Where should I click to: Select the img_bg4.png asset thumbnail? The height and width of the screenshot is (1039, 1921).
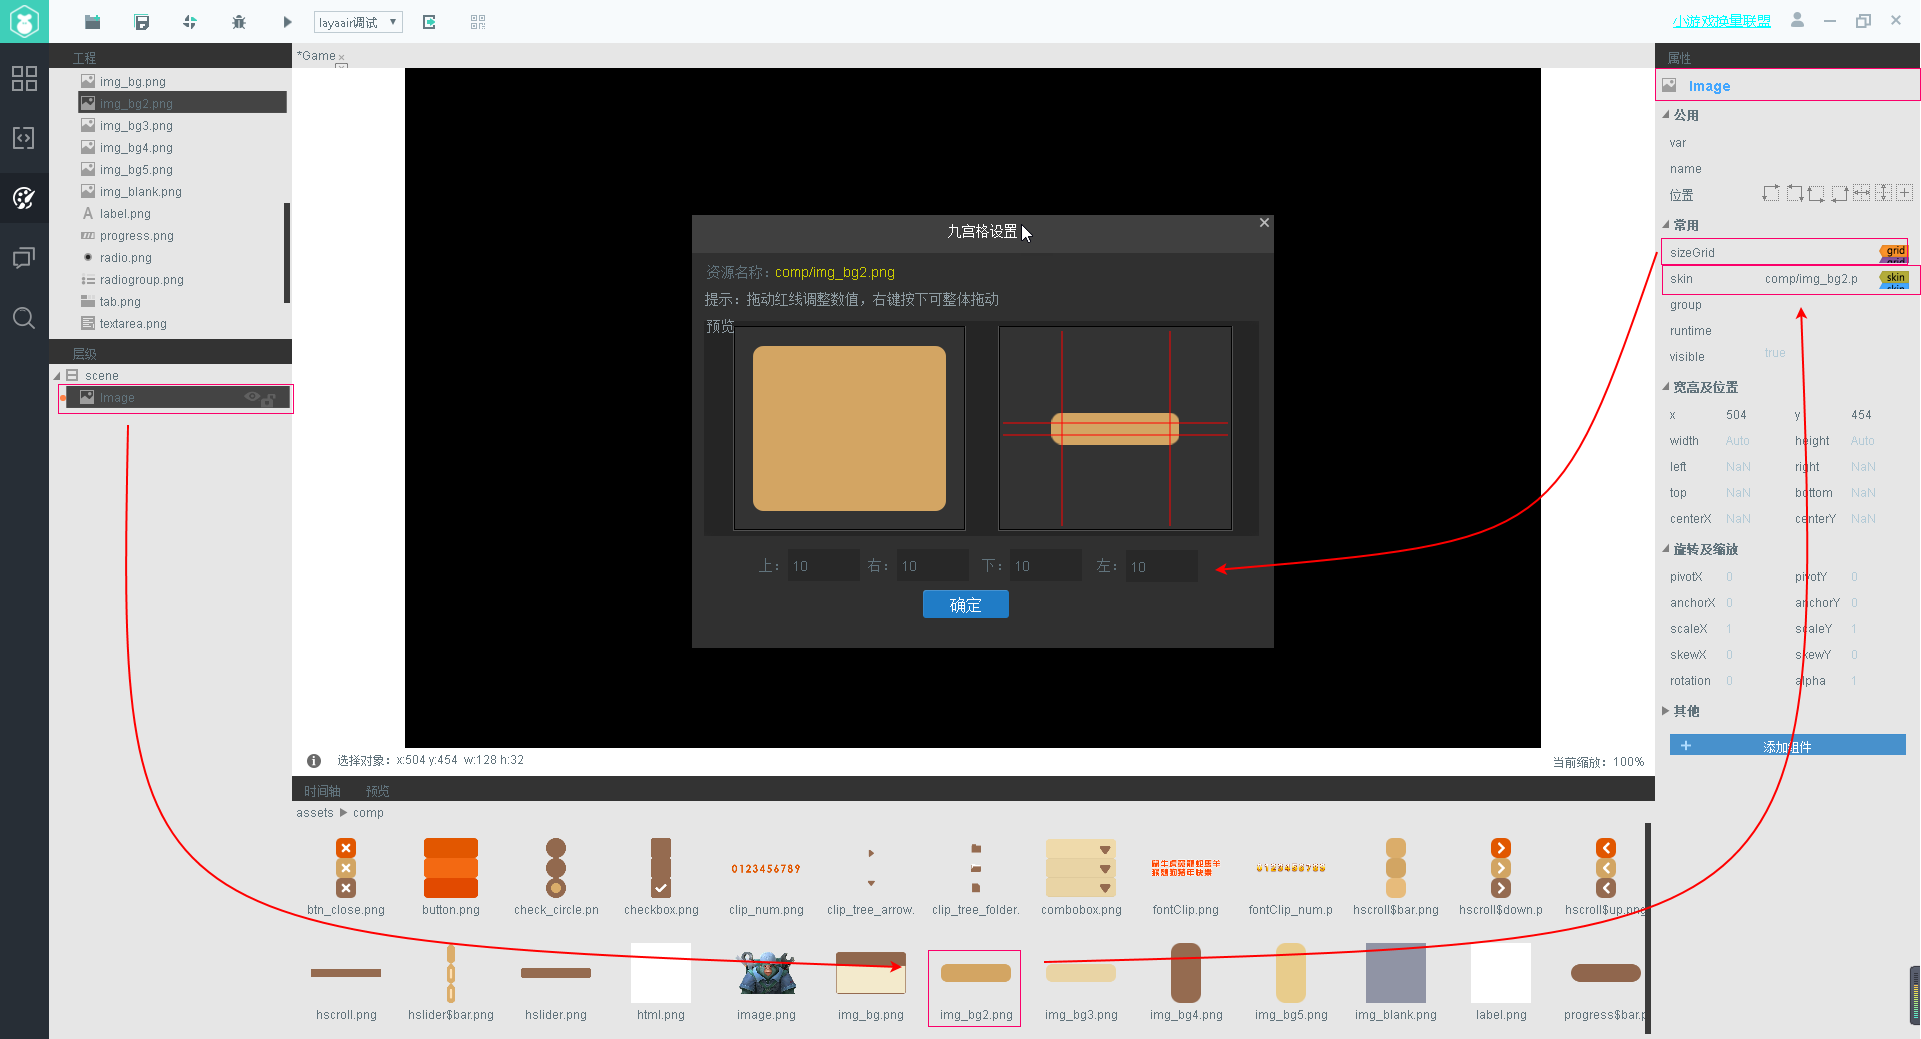[1186, 984]
